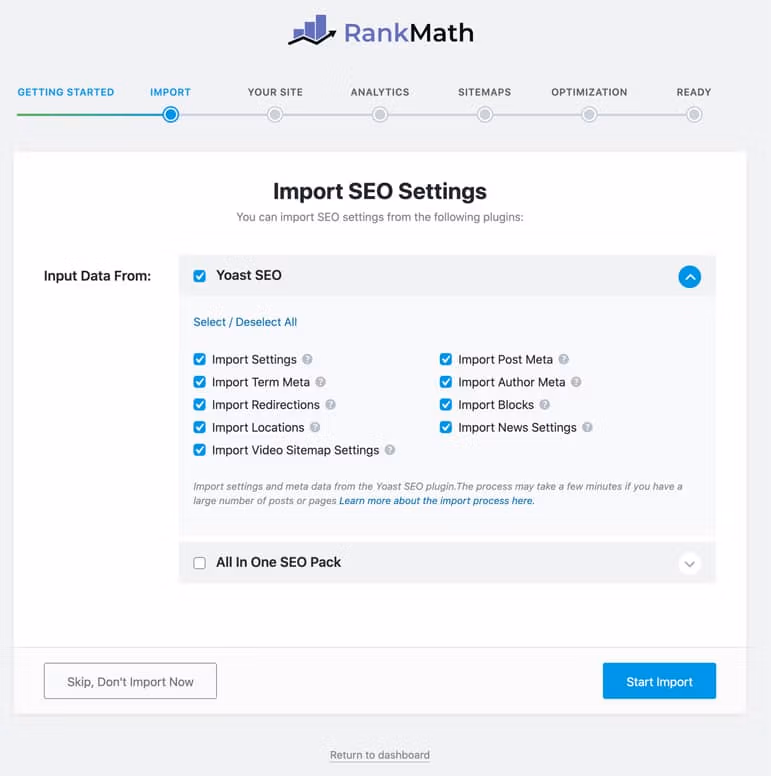Open help tooltip for Import Term Meta

coord(321,382)
